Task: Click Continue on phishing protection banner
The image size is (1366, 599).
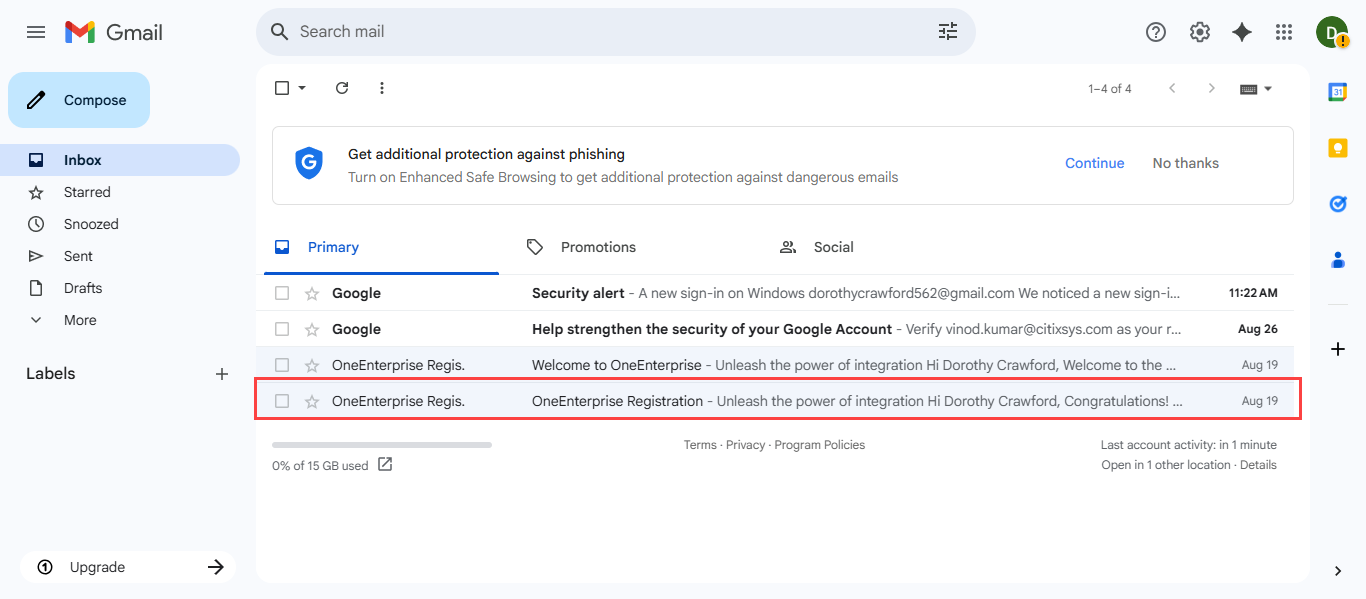Action: point(1094,163)
